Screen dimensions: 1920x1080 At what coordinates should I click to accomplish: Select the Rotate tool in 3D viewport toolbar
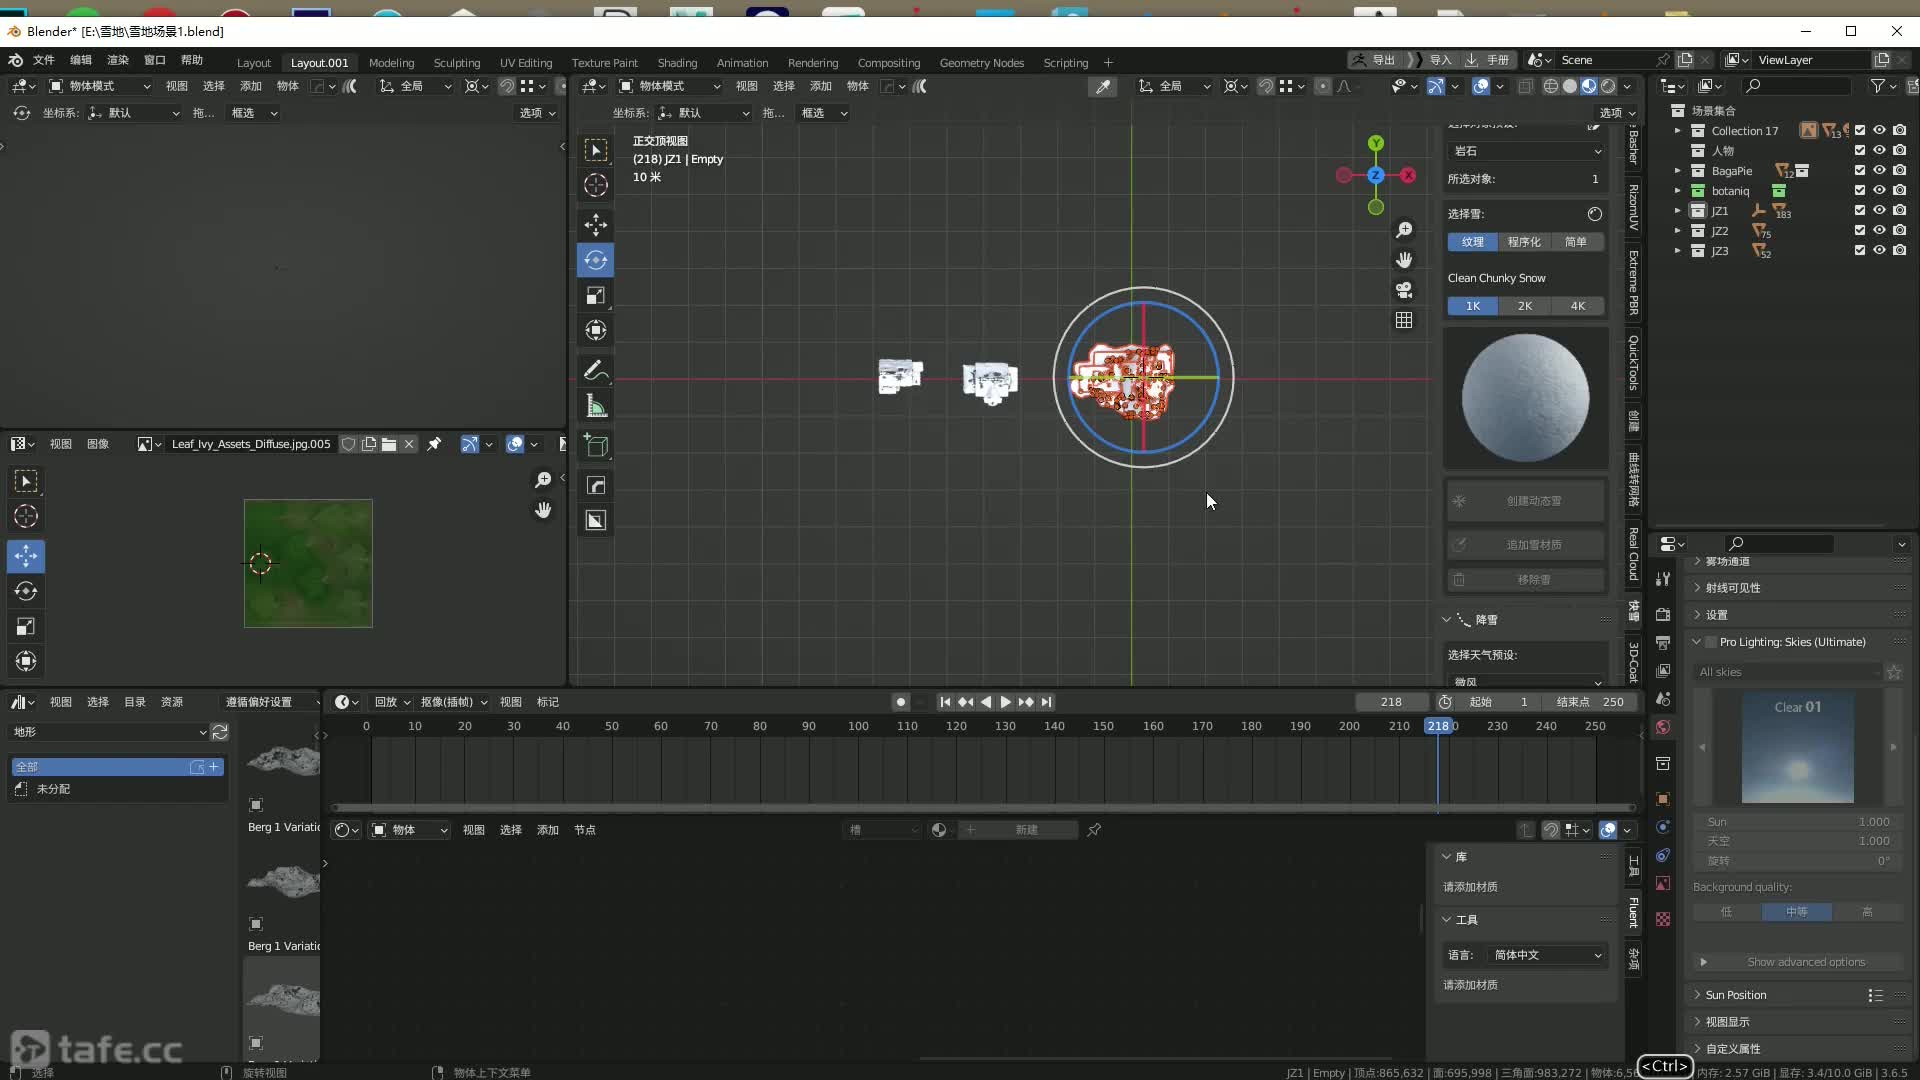coord(596,260)
